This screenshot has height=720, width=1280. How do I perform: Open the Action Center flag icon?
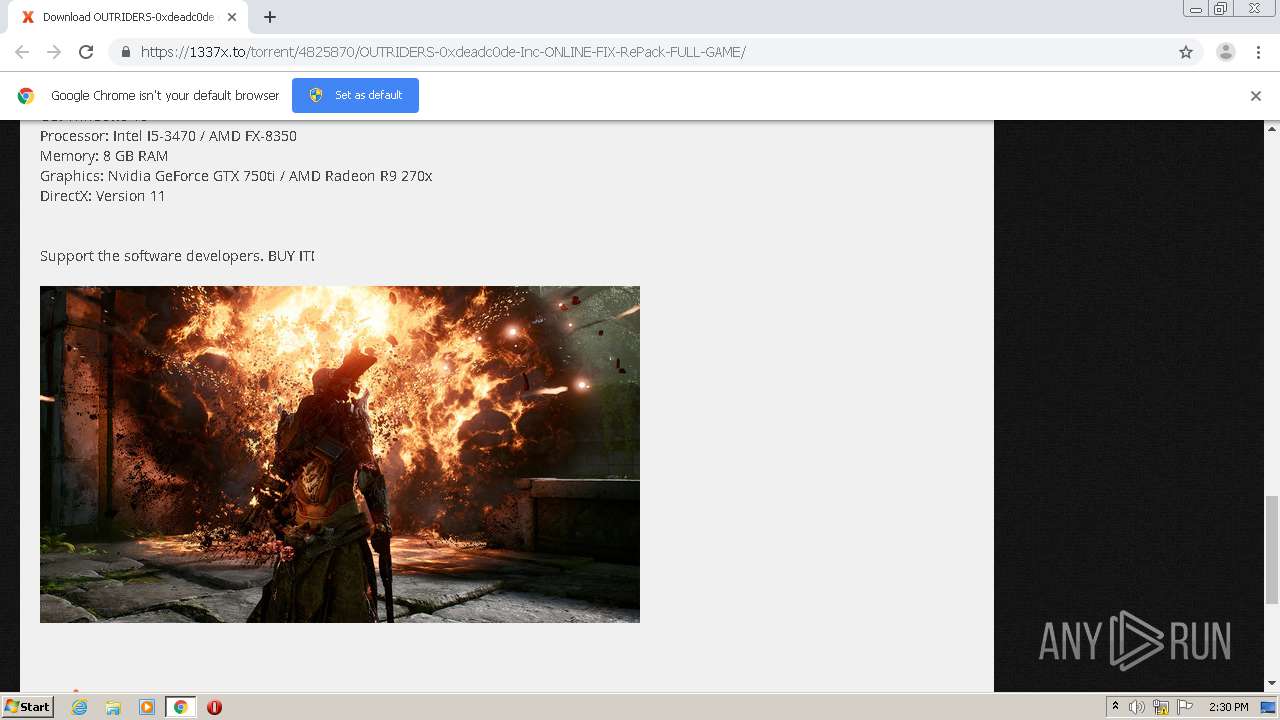[1184, 707]
